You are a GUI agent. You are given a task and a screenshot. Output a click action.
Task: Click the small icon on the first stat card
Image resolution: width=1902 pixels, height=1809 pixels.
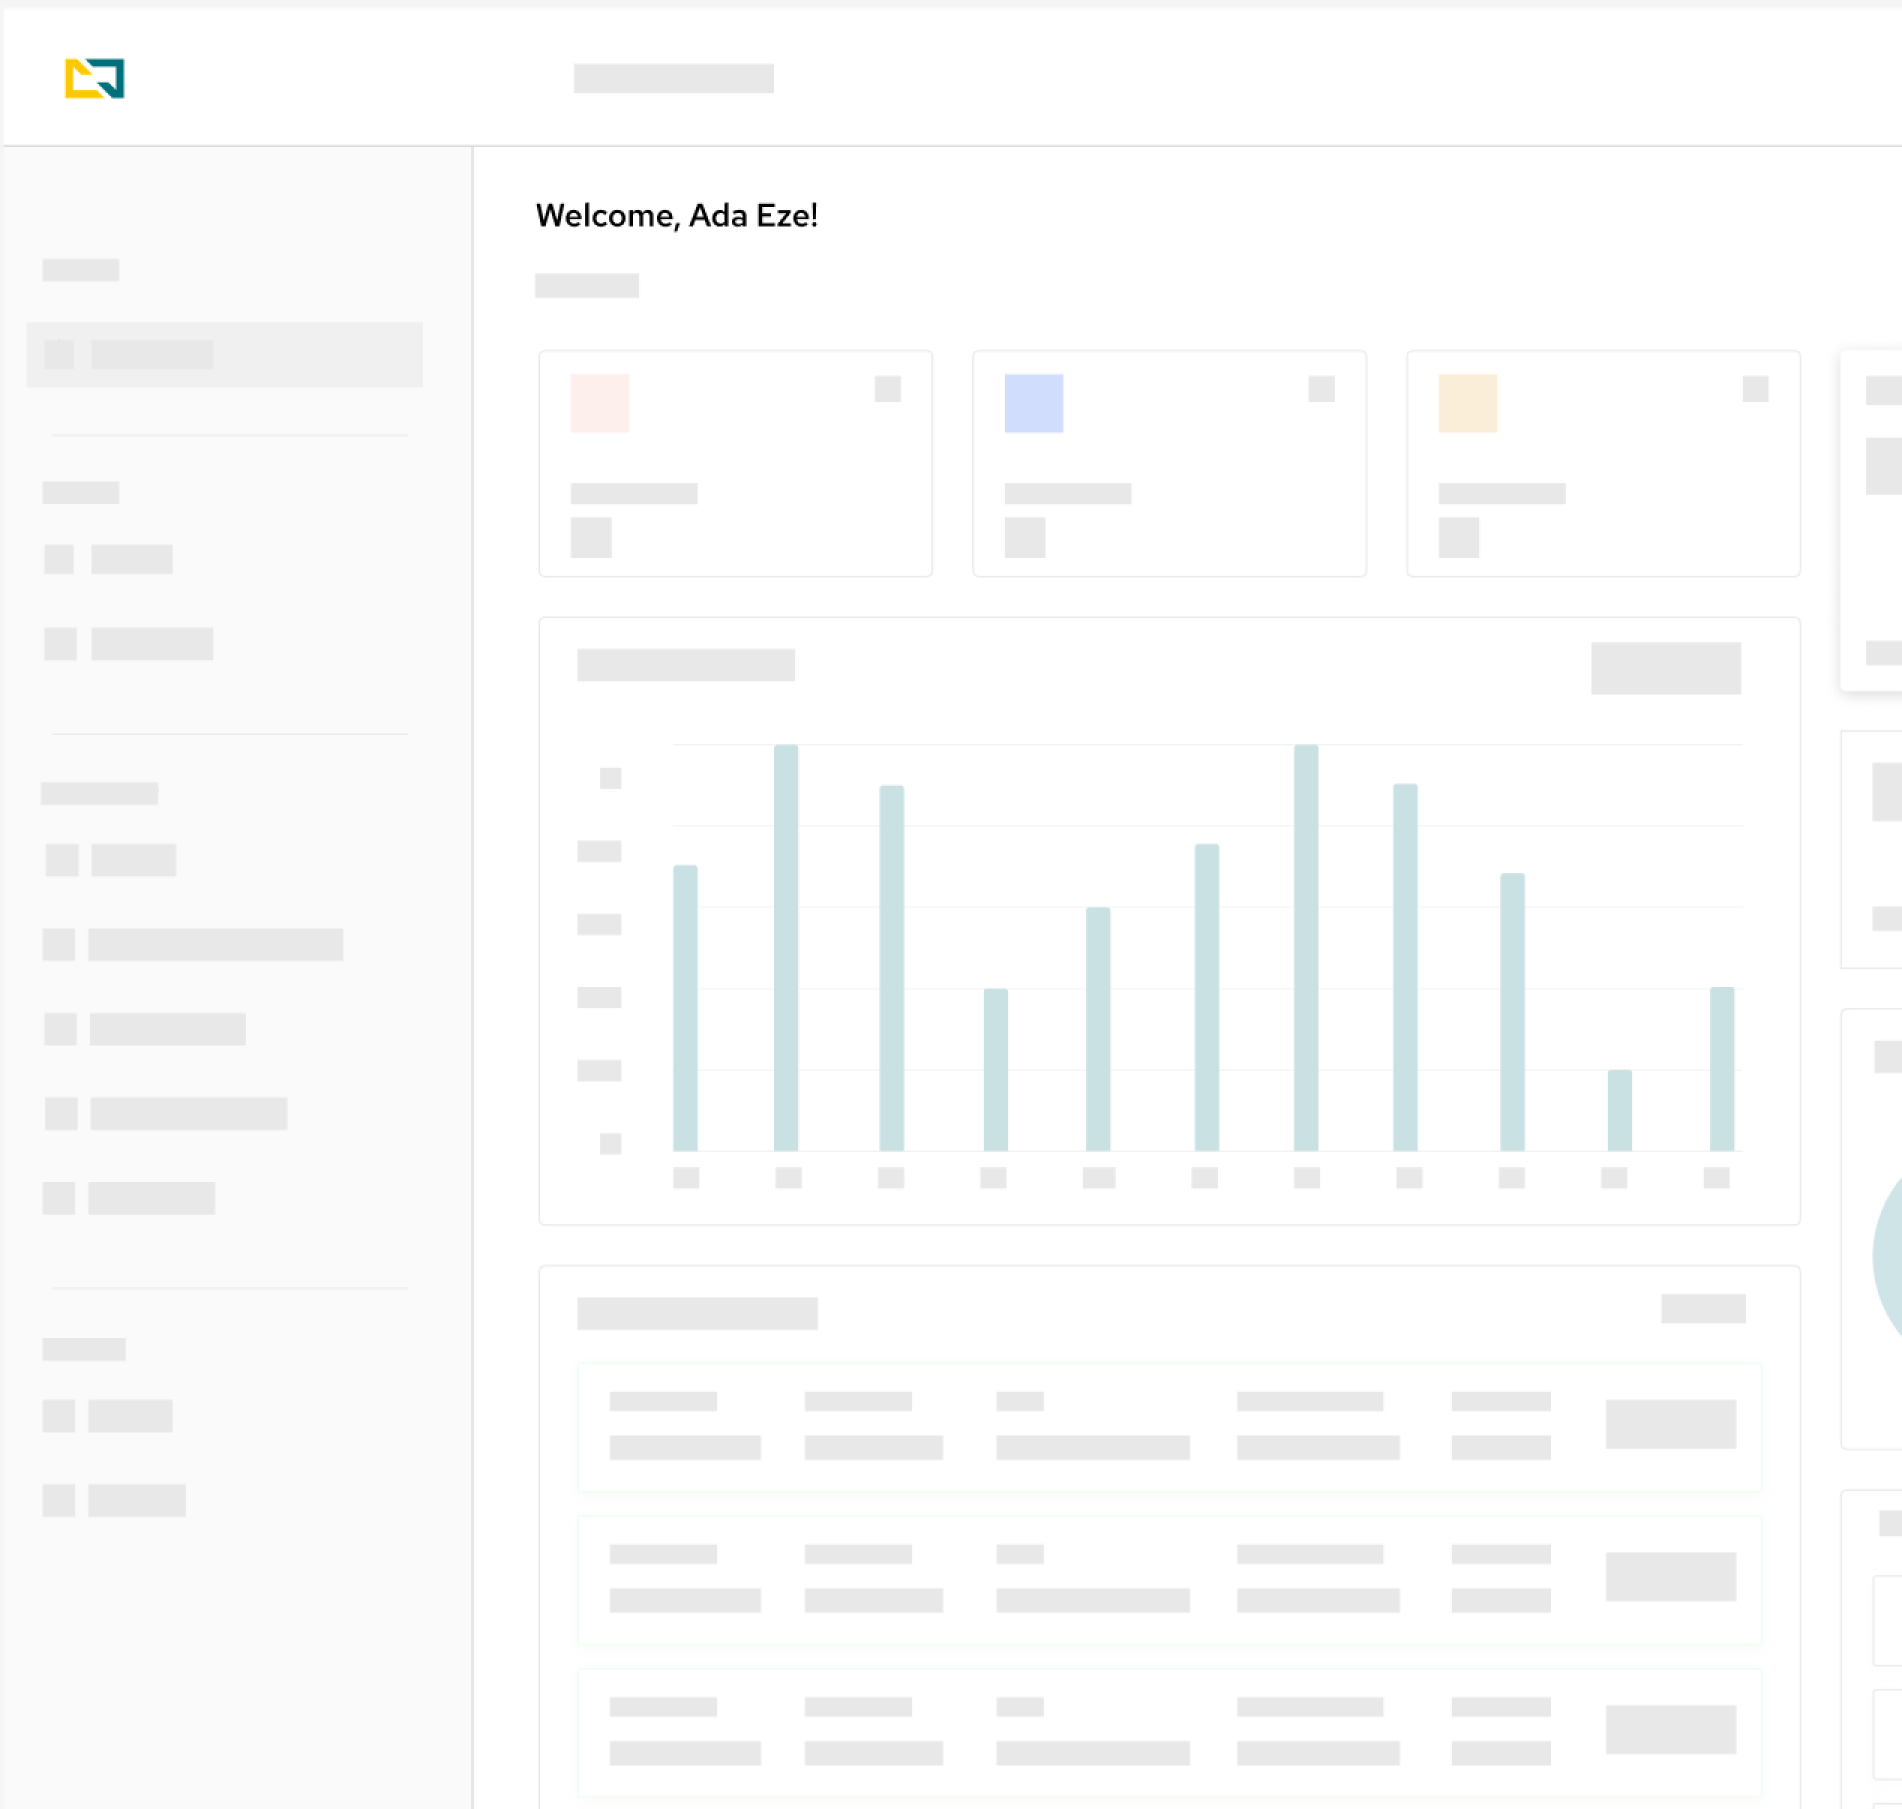(888, 390)
